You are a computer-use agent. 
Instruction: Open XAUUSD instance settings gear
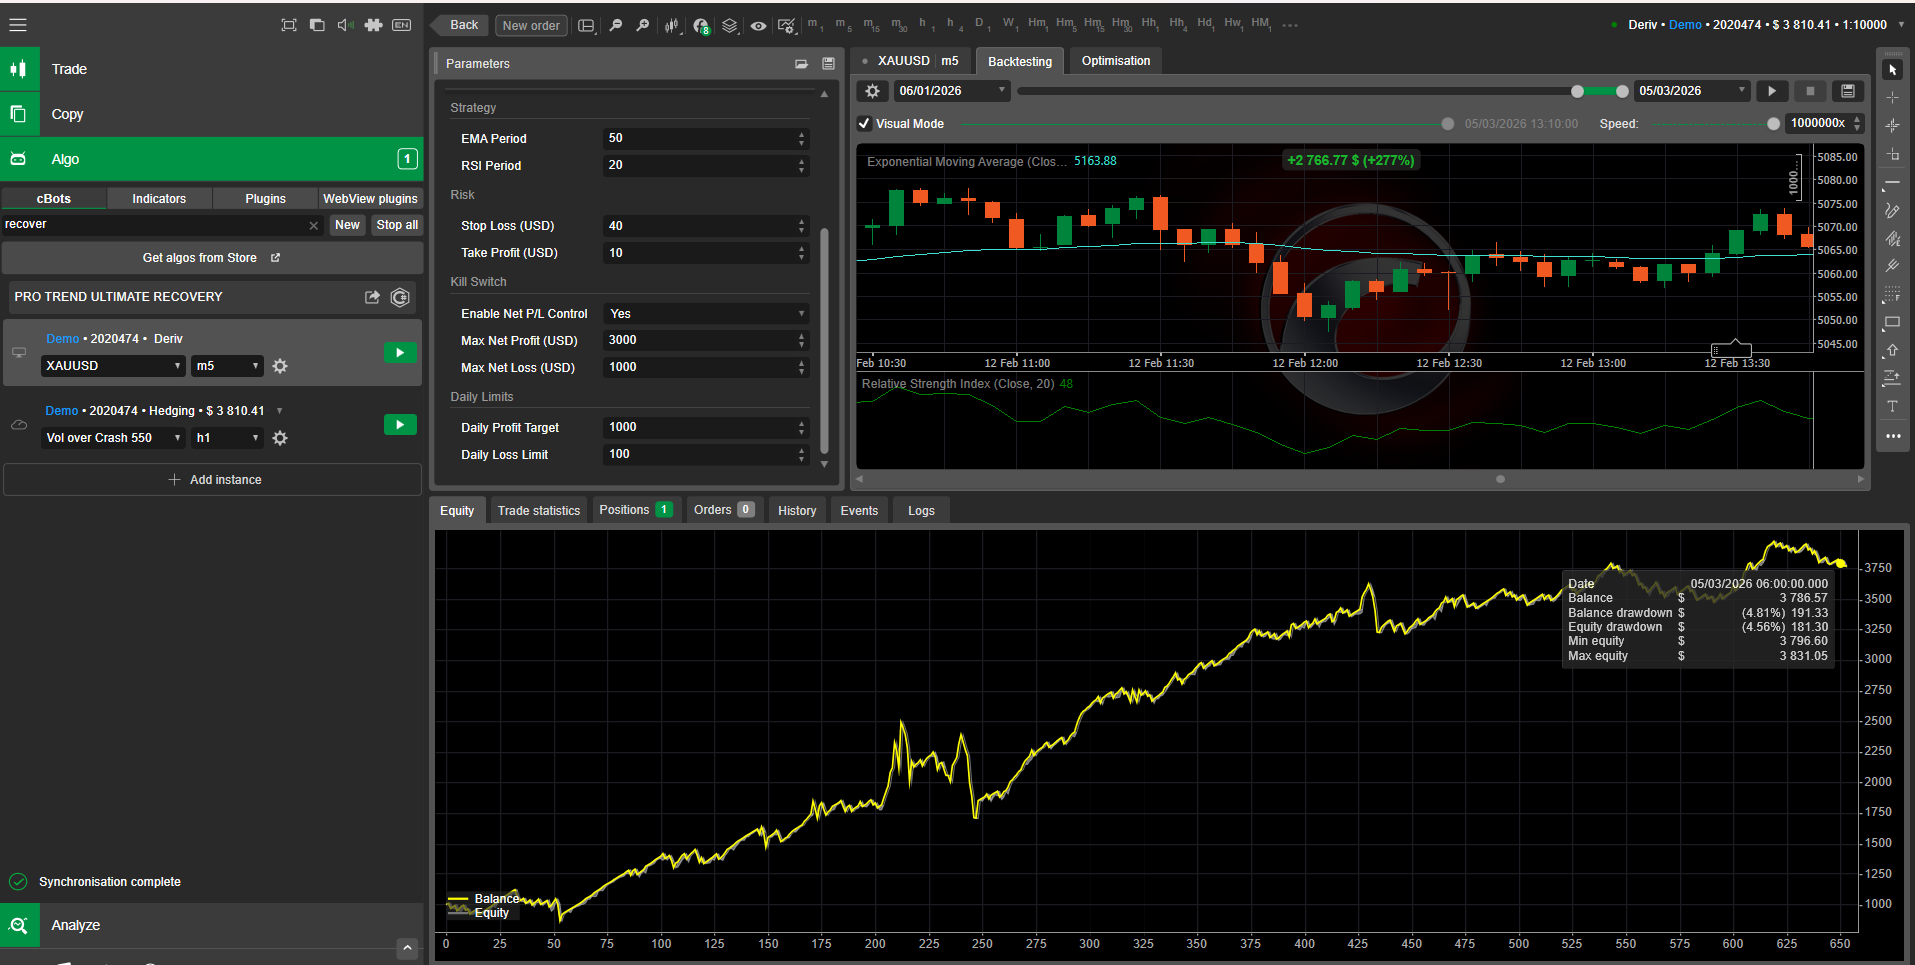pyautogui.click(x=280, y=366)
